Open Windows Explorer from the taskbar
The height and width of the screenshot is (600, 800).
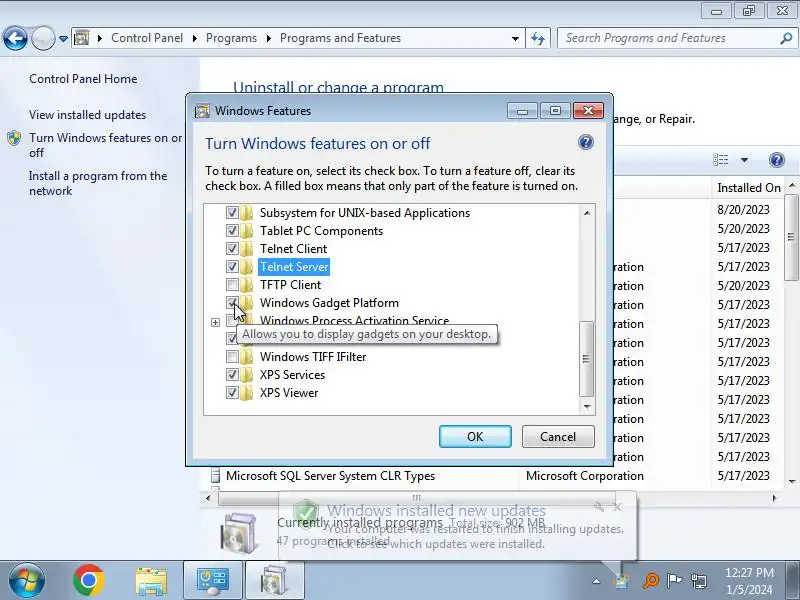151,581
